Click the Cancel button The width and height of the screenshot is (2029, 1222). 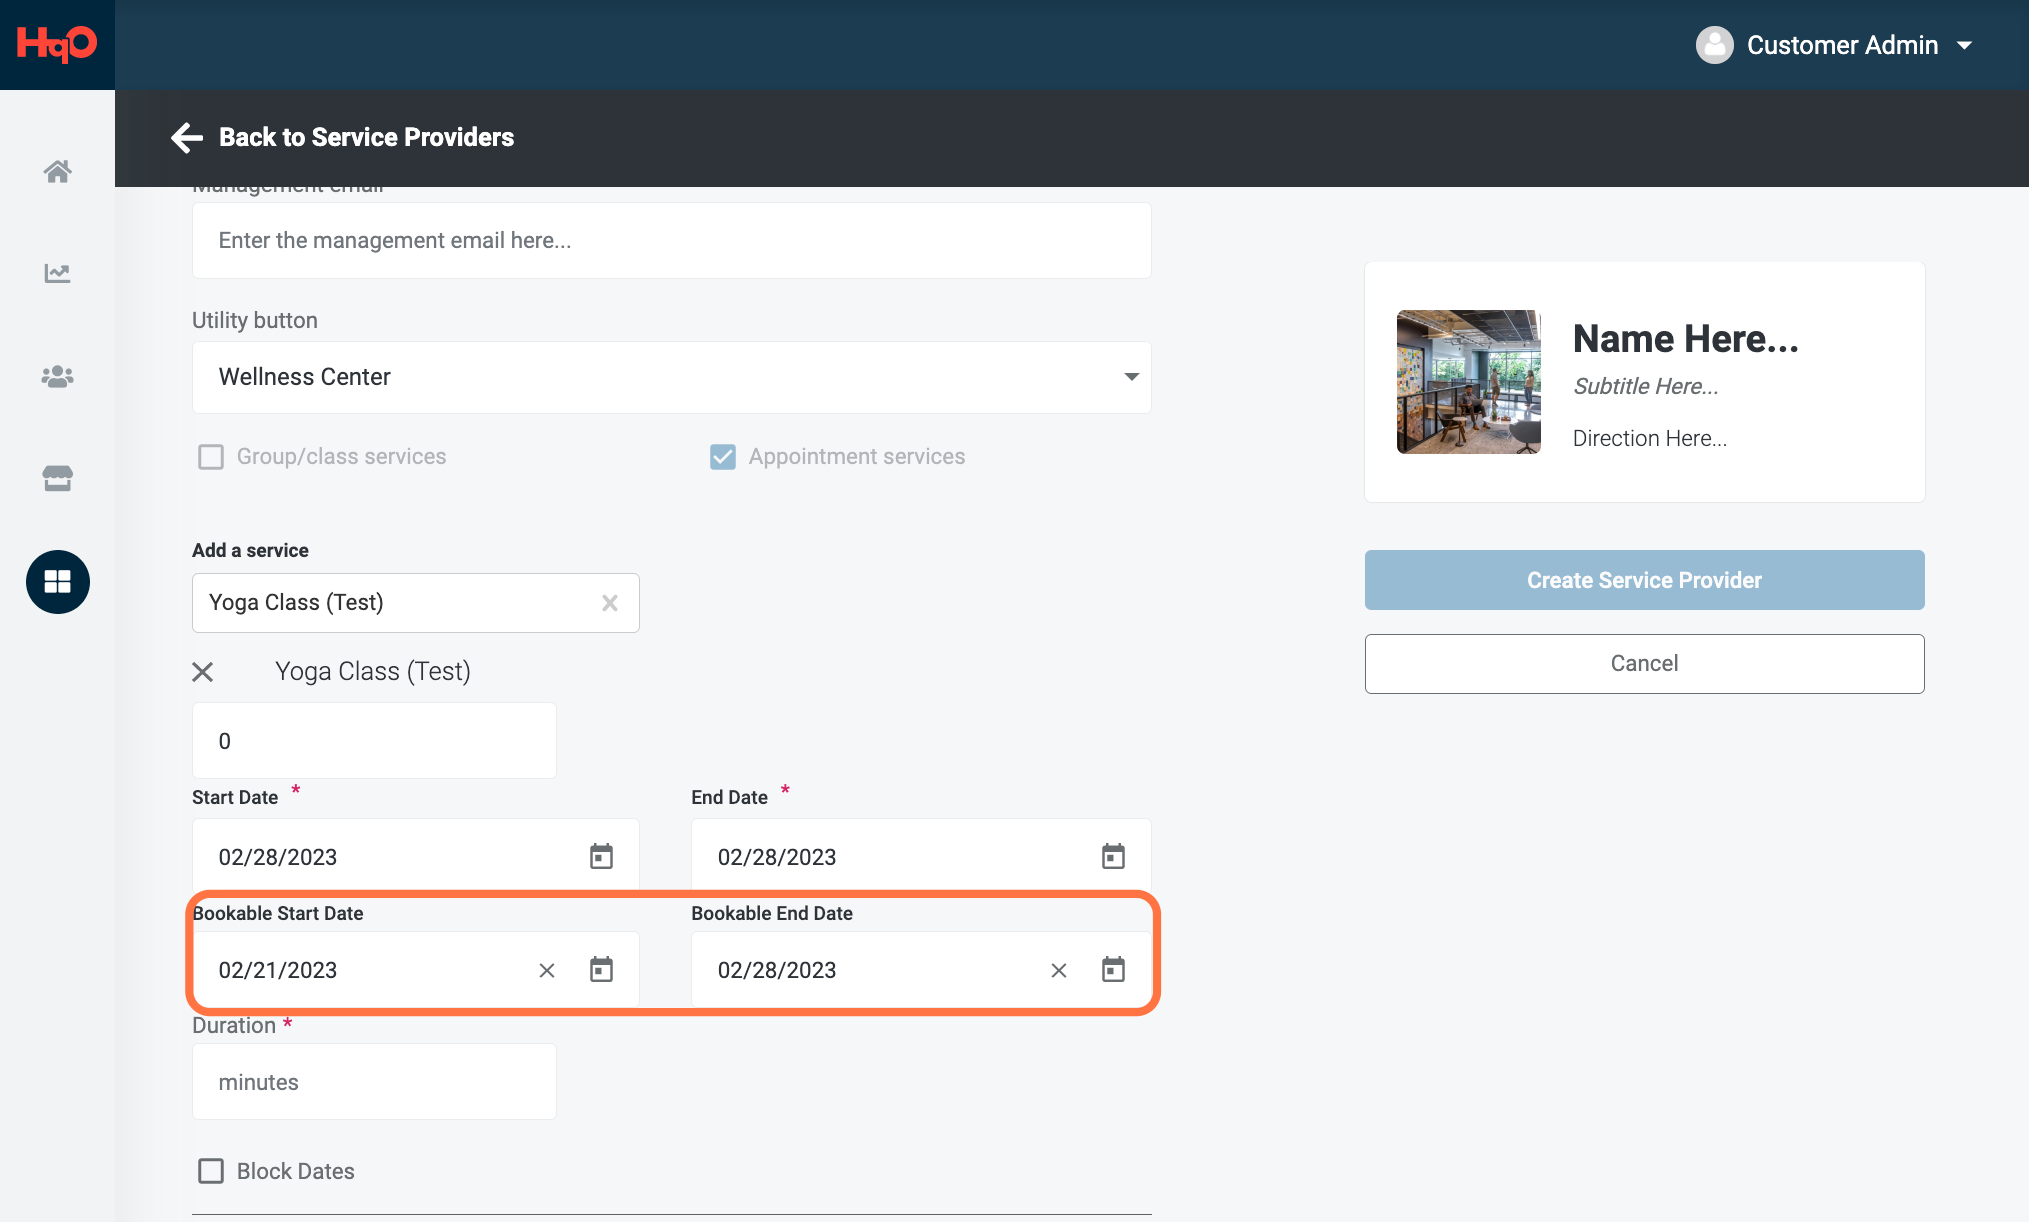(x=1644, y=664)
